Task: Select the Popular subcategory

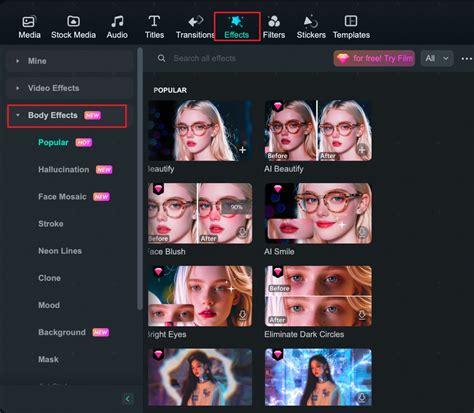Action: 53,143
